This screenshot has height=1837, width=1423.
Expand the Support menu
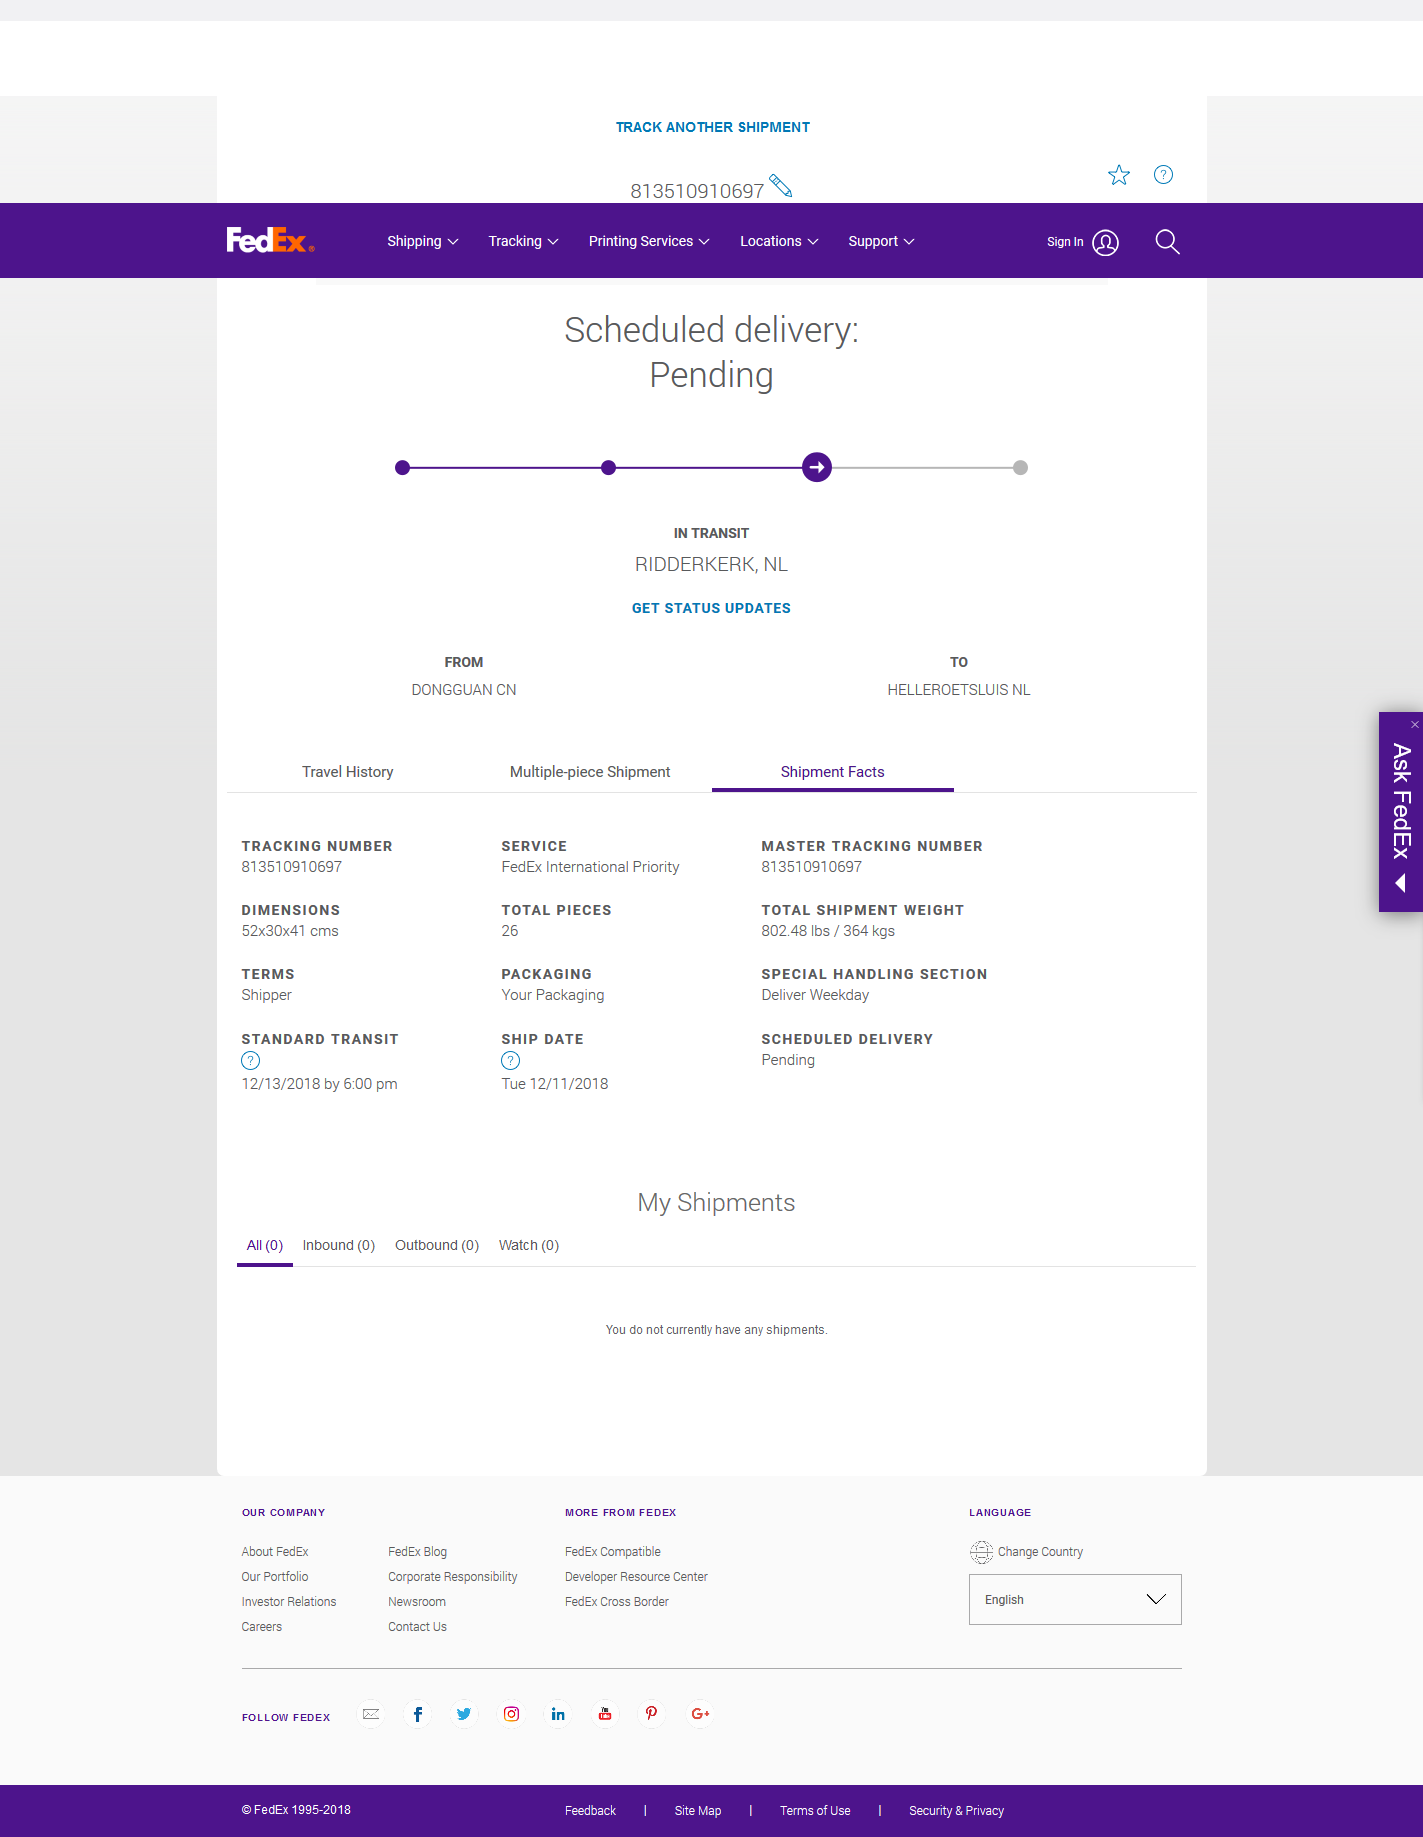[881, 241]
